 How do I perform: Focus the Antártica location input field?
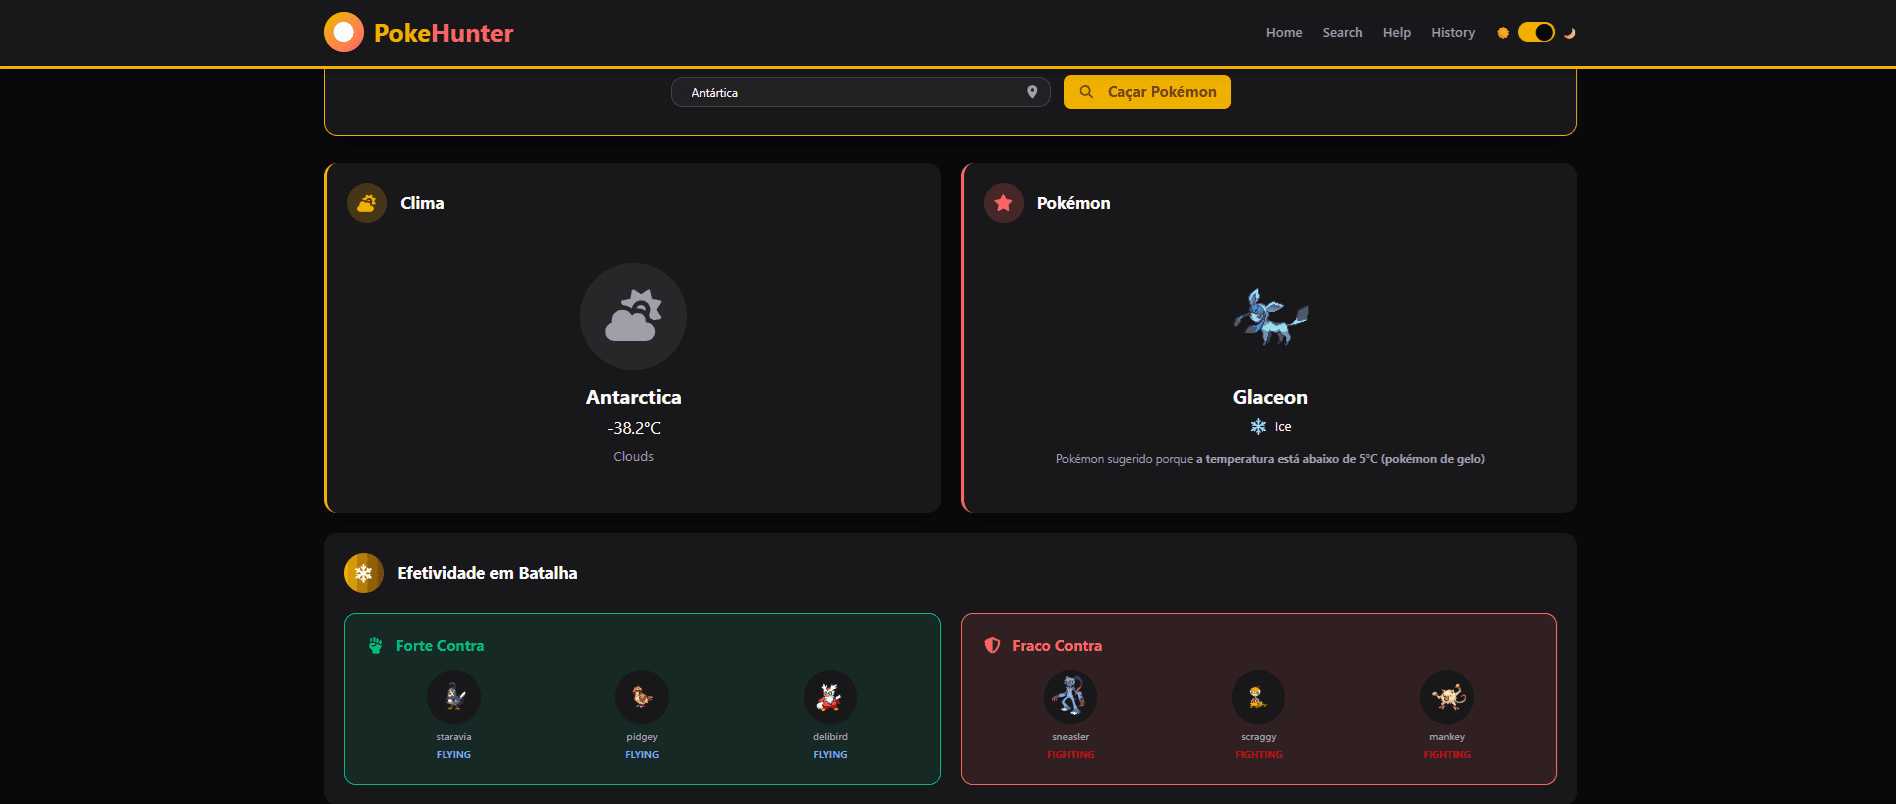click(x=860, y=92)
